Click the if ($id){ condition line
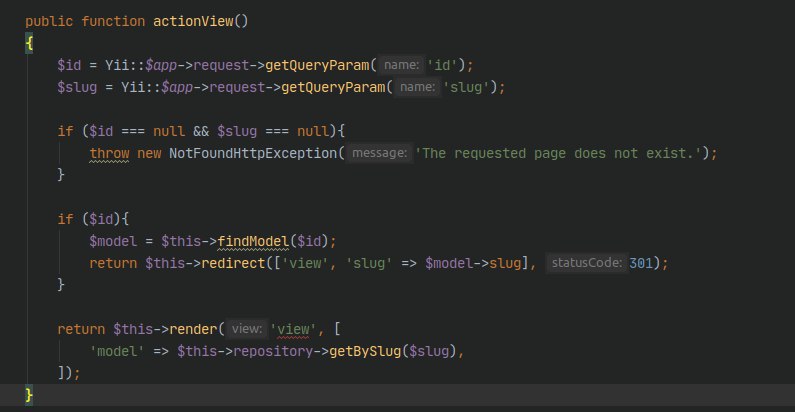The width and height of the screenshot is (795, 412). pos(93,219)
